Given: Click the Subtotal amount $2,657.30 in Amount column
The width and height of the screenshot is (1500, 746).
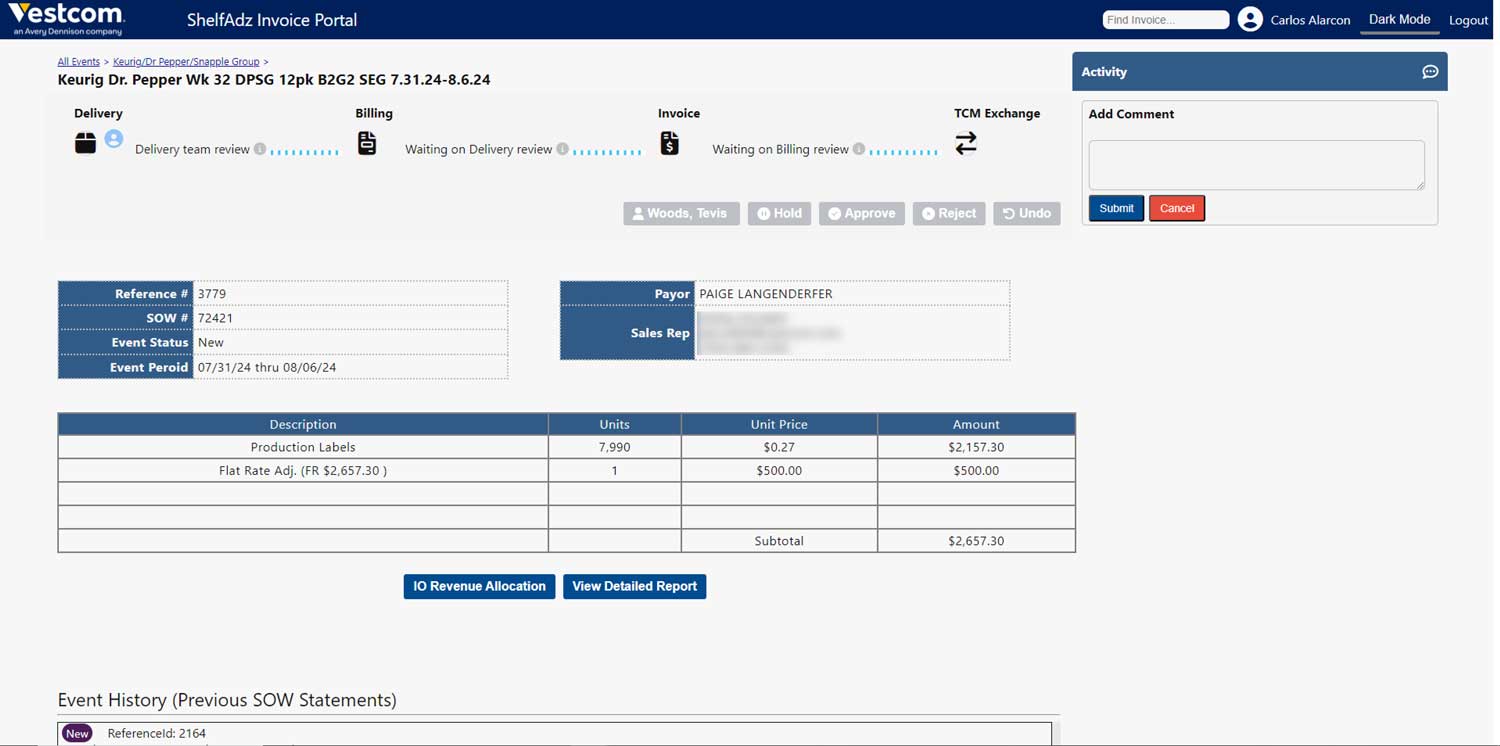Looking at the screenshot, I should point(976,541).
